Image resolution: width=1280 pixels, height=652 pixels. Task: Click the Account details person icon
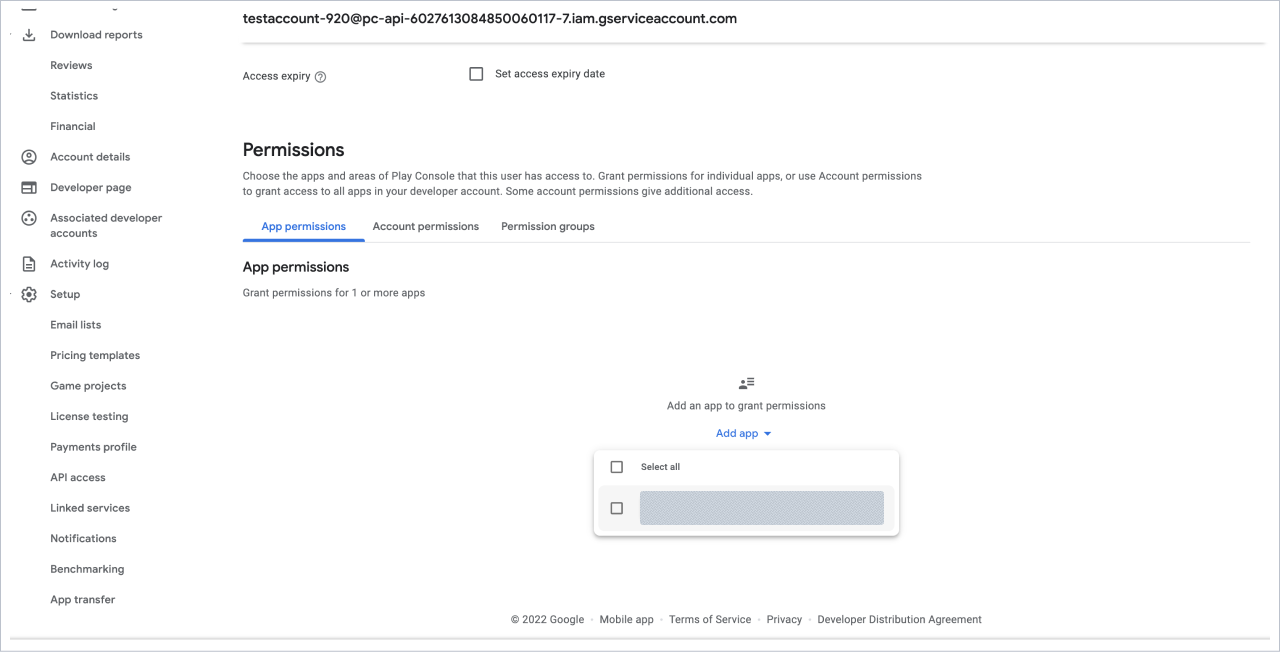(x=29, y=157)
